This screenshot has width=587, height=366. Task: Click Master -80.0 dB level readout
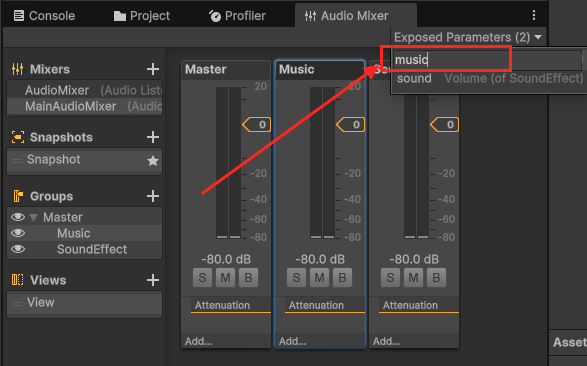tap(226, 259)
